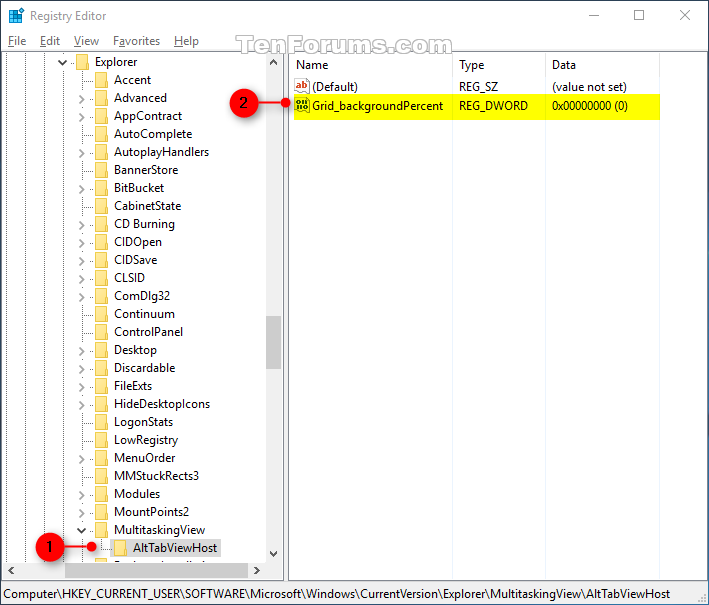The height and width of the screenshot is (605, 709).
Task: Click the MultitaskingView folder icon
Action: point(102,530)
